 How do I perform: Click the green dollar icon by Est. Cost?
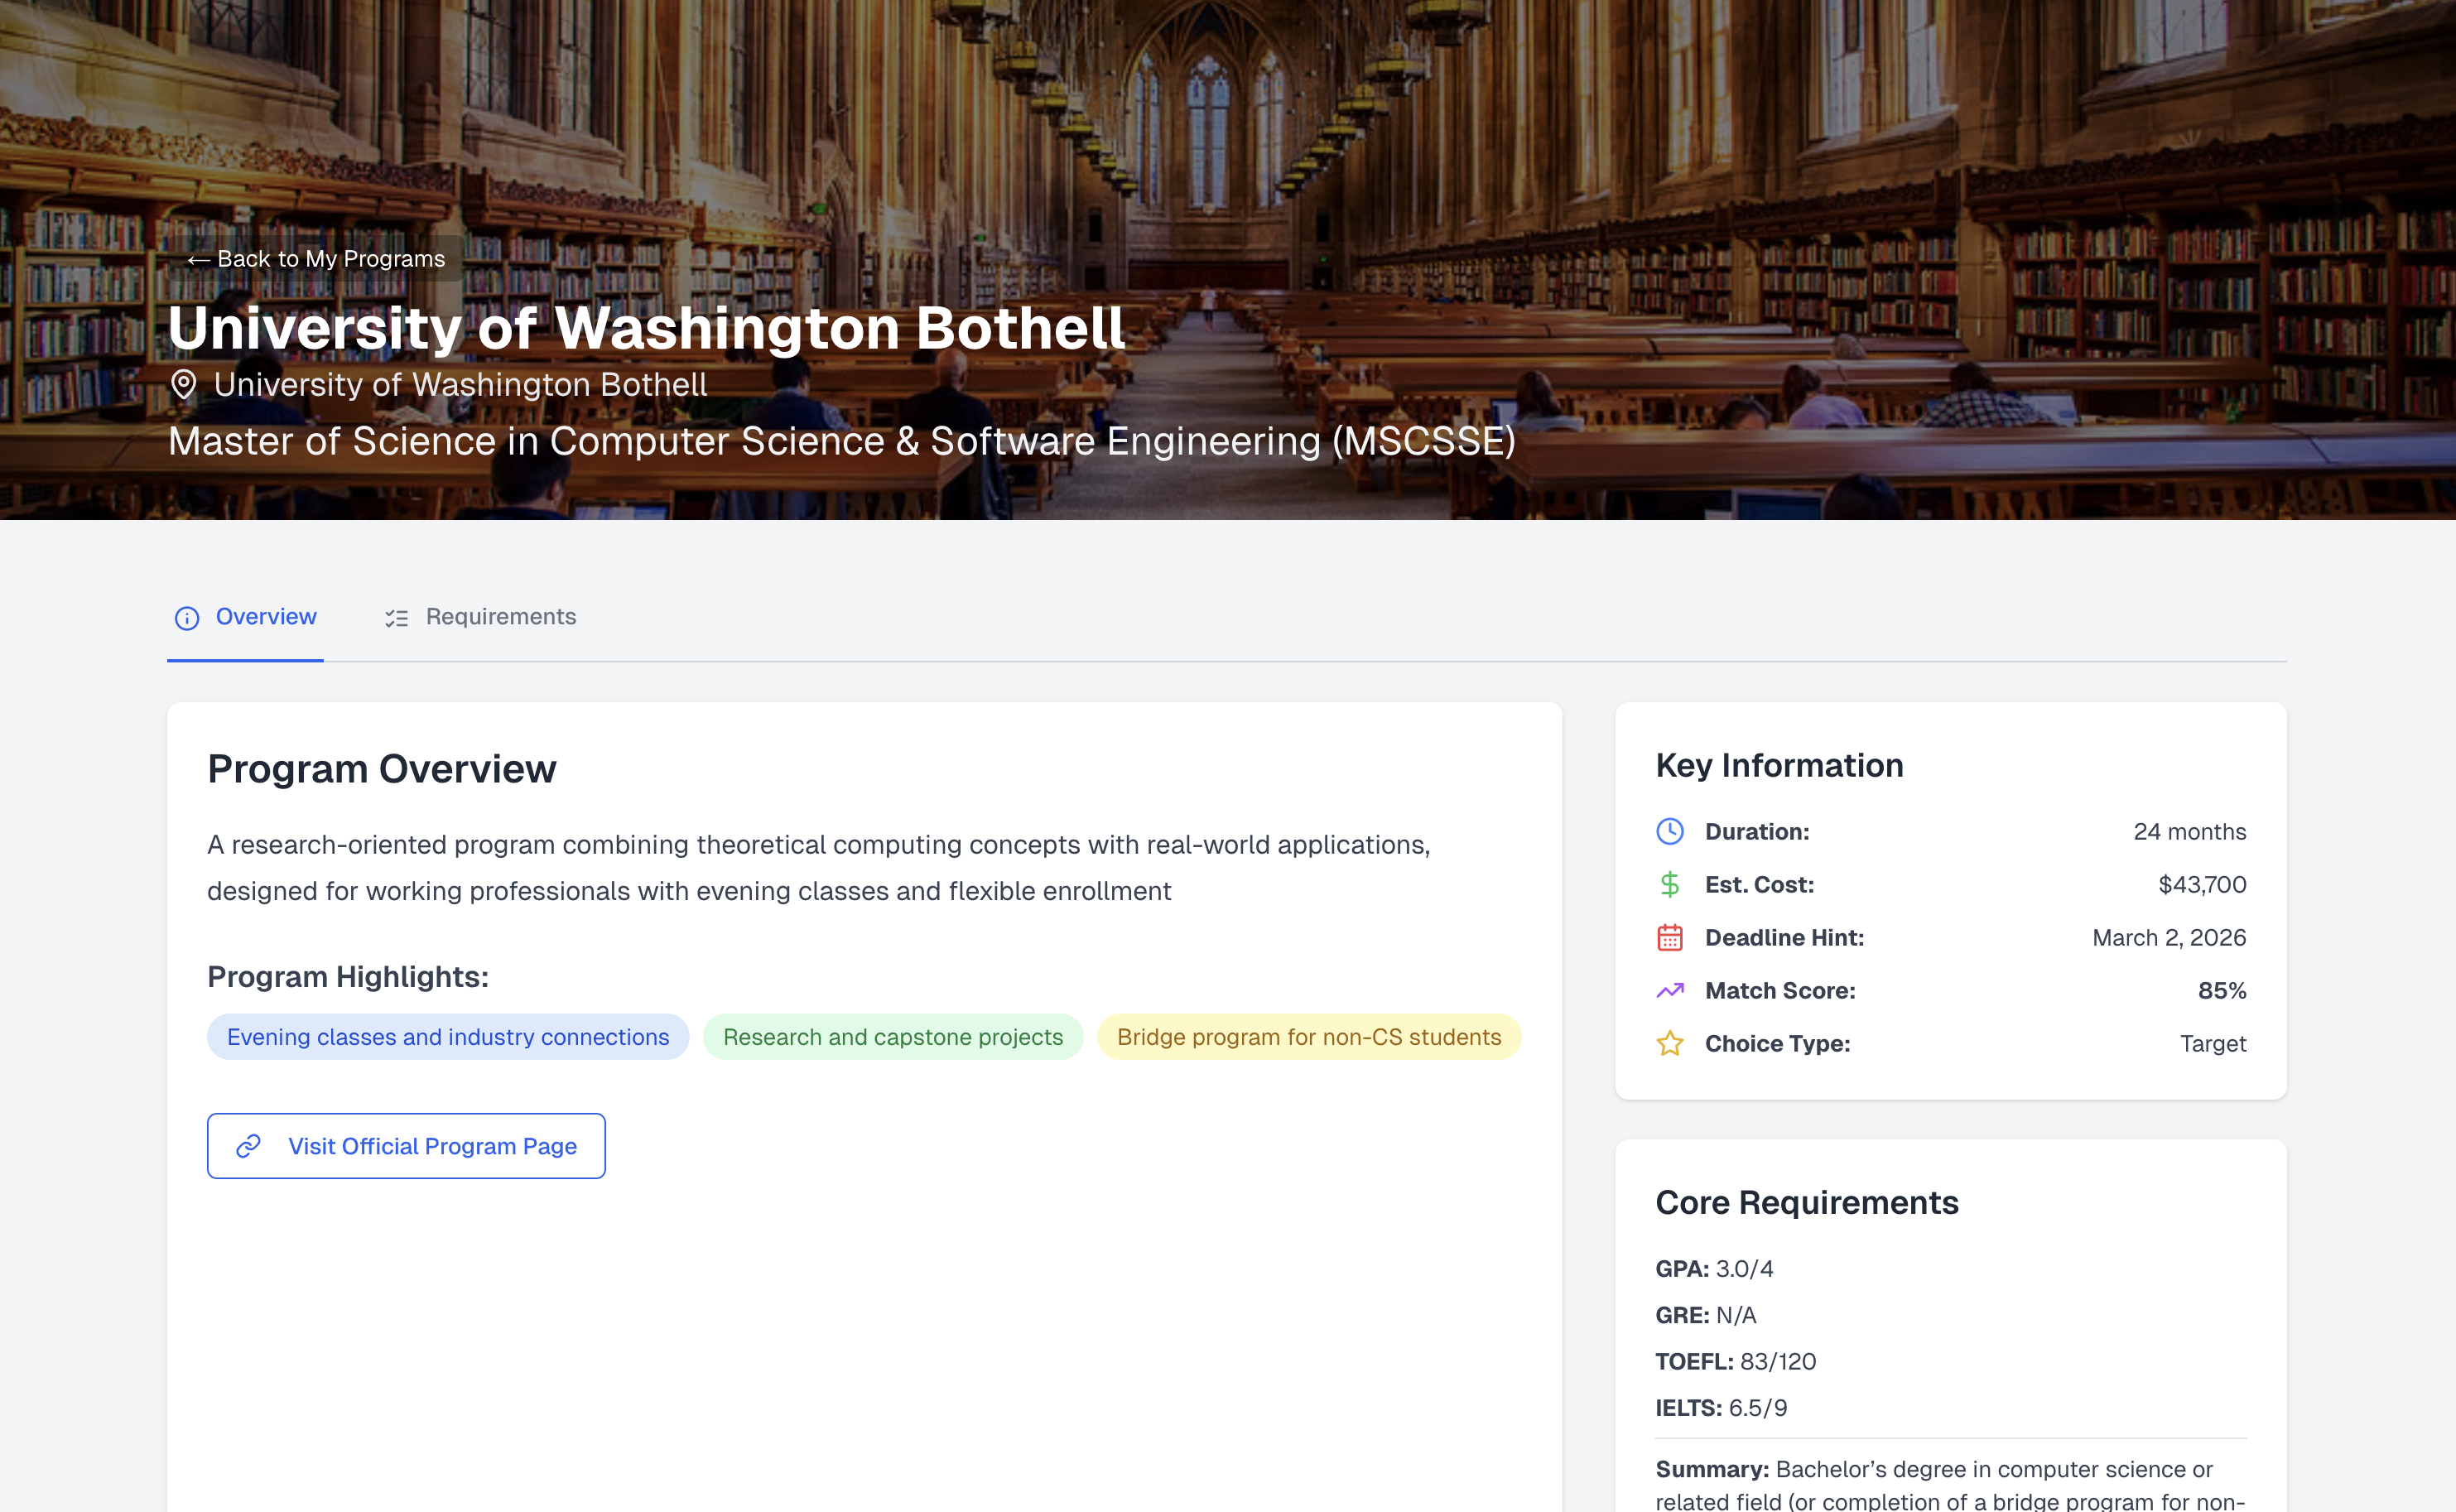point(1669,884)
